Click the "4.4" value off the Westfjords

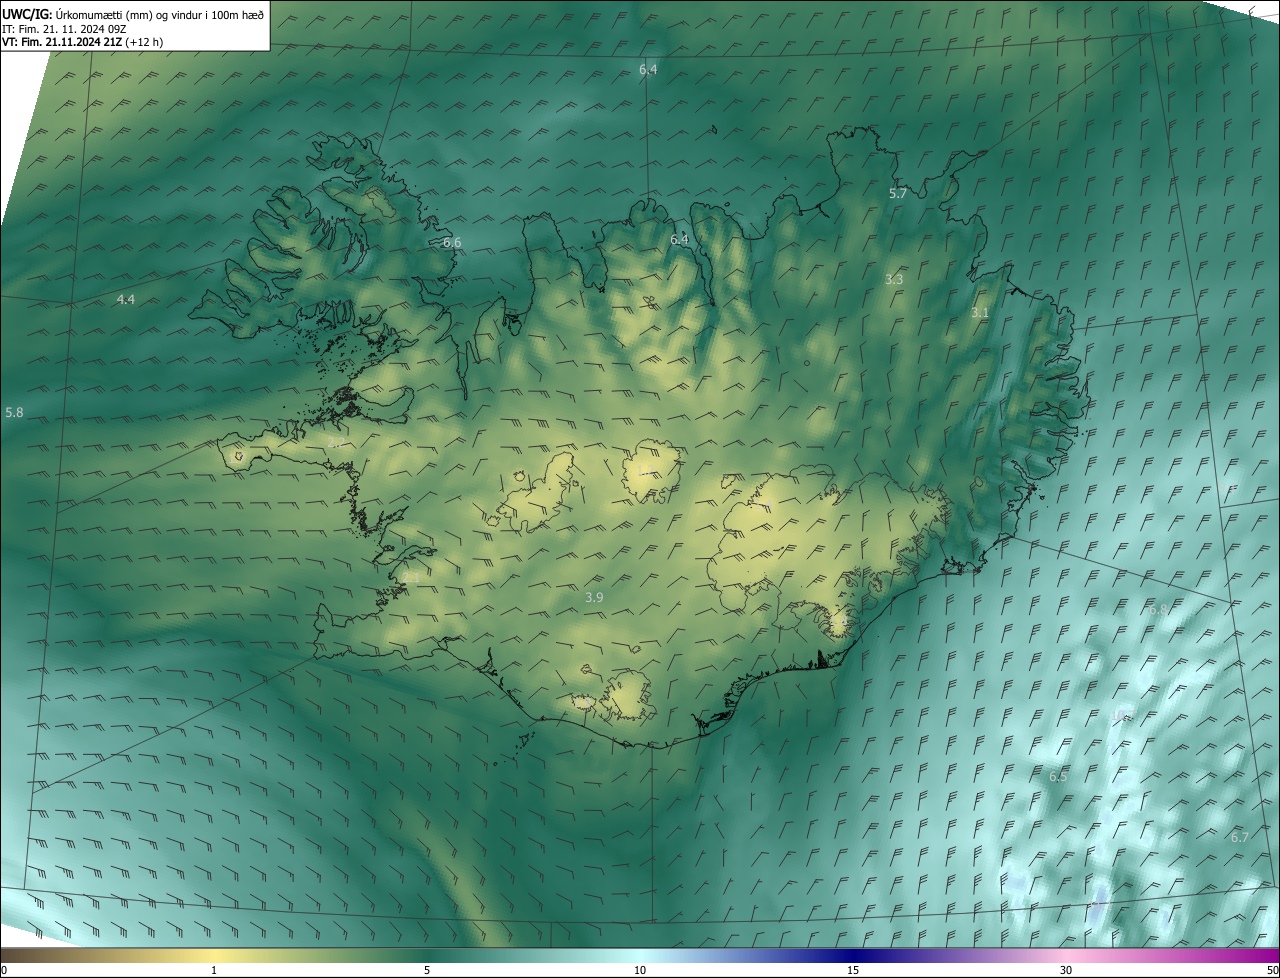(125, 299)
